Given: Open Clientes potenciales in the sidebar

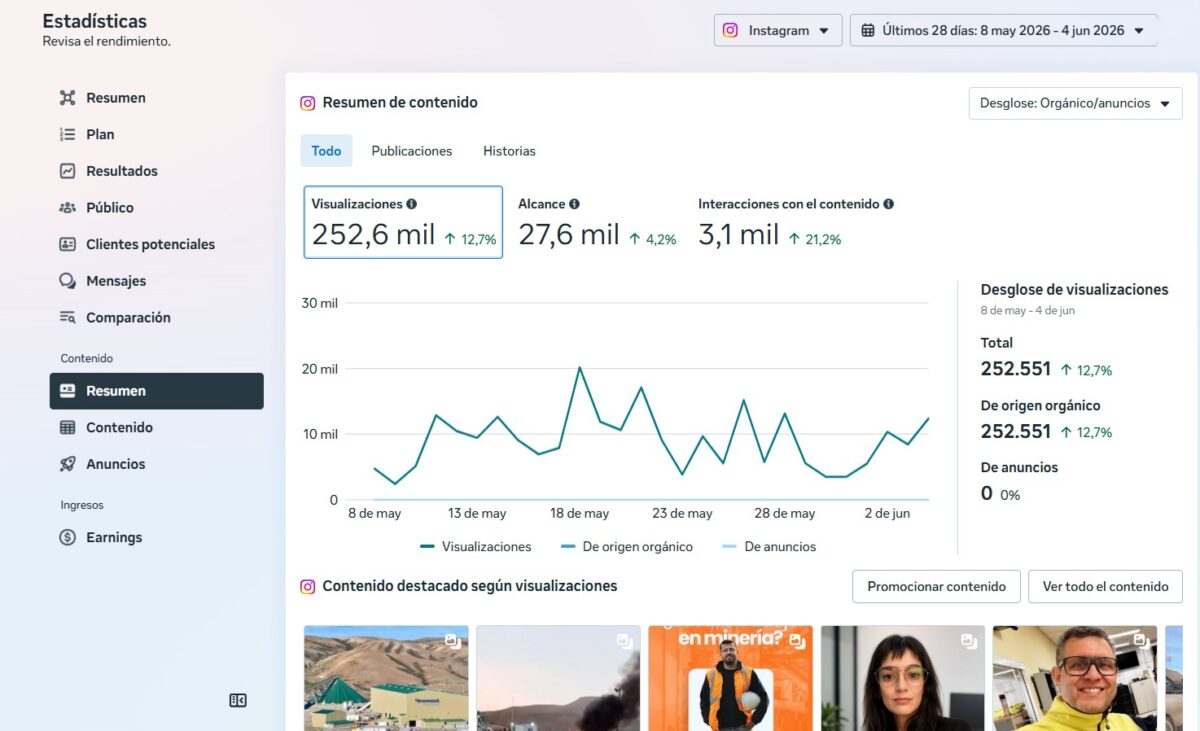Looking at the screenshot, I should (157, 244).
